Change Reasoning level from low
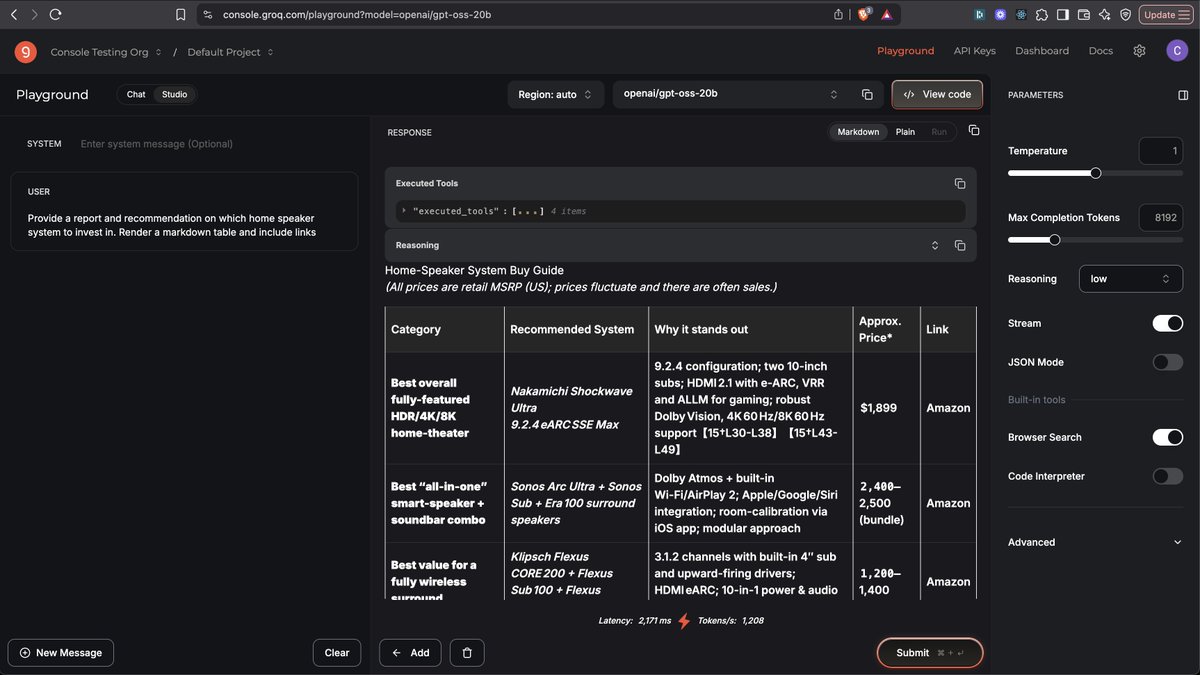The image size is (1200, 675). (1131, 278)
